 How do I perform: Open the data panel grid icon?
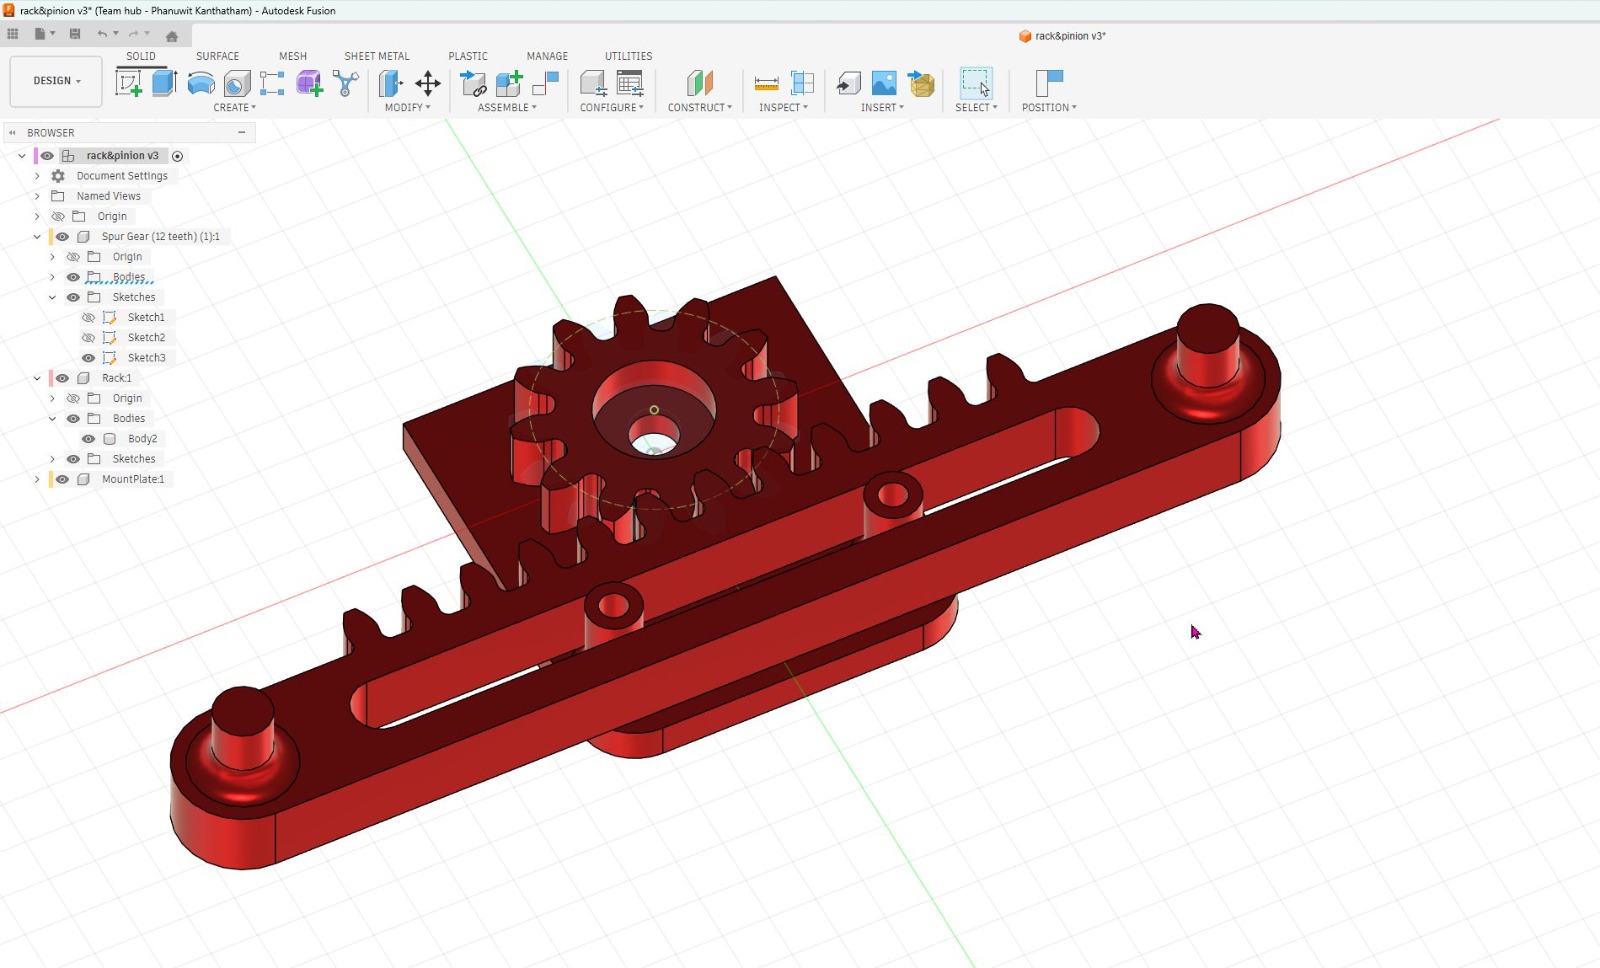coord(13,34)
